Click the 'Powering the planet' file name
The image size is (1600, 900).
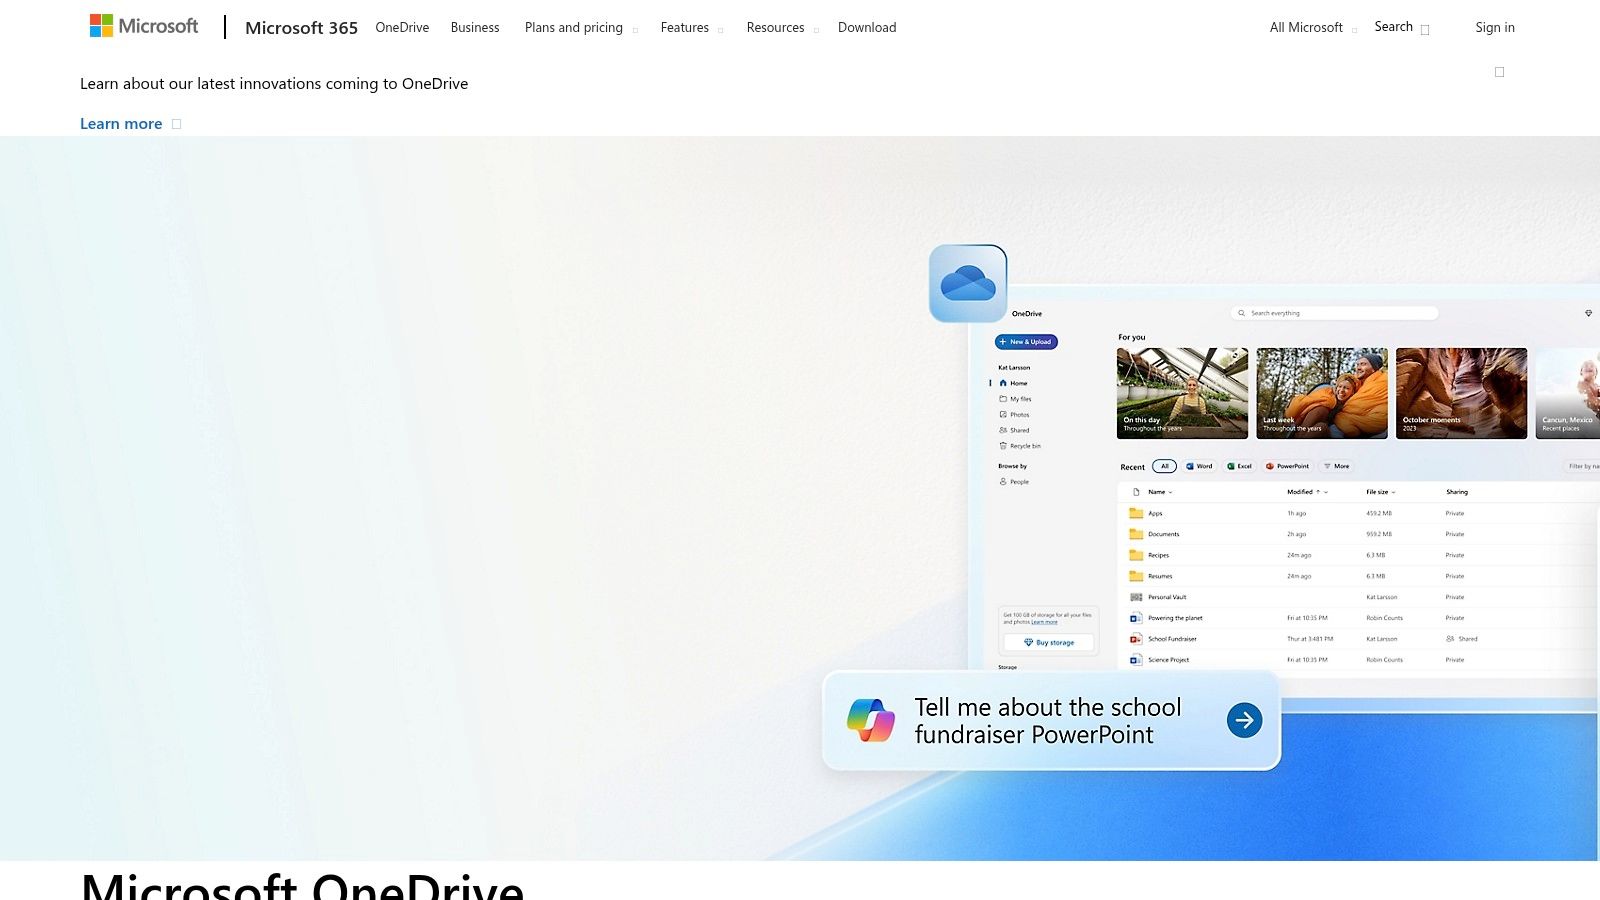coord(1175,618)
